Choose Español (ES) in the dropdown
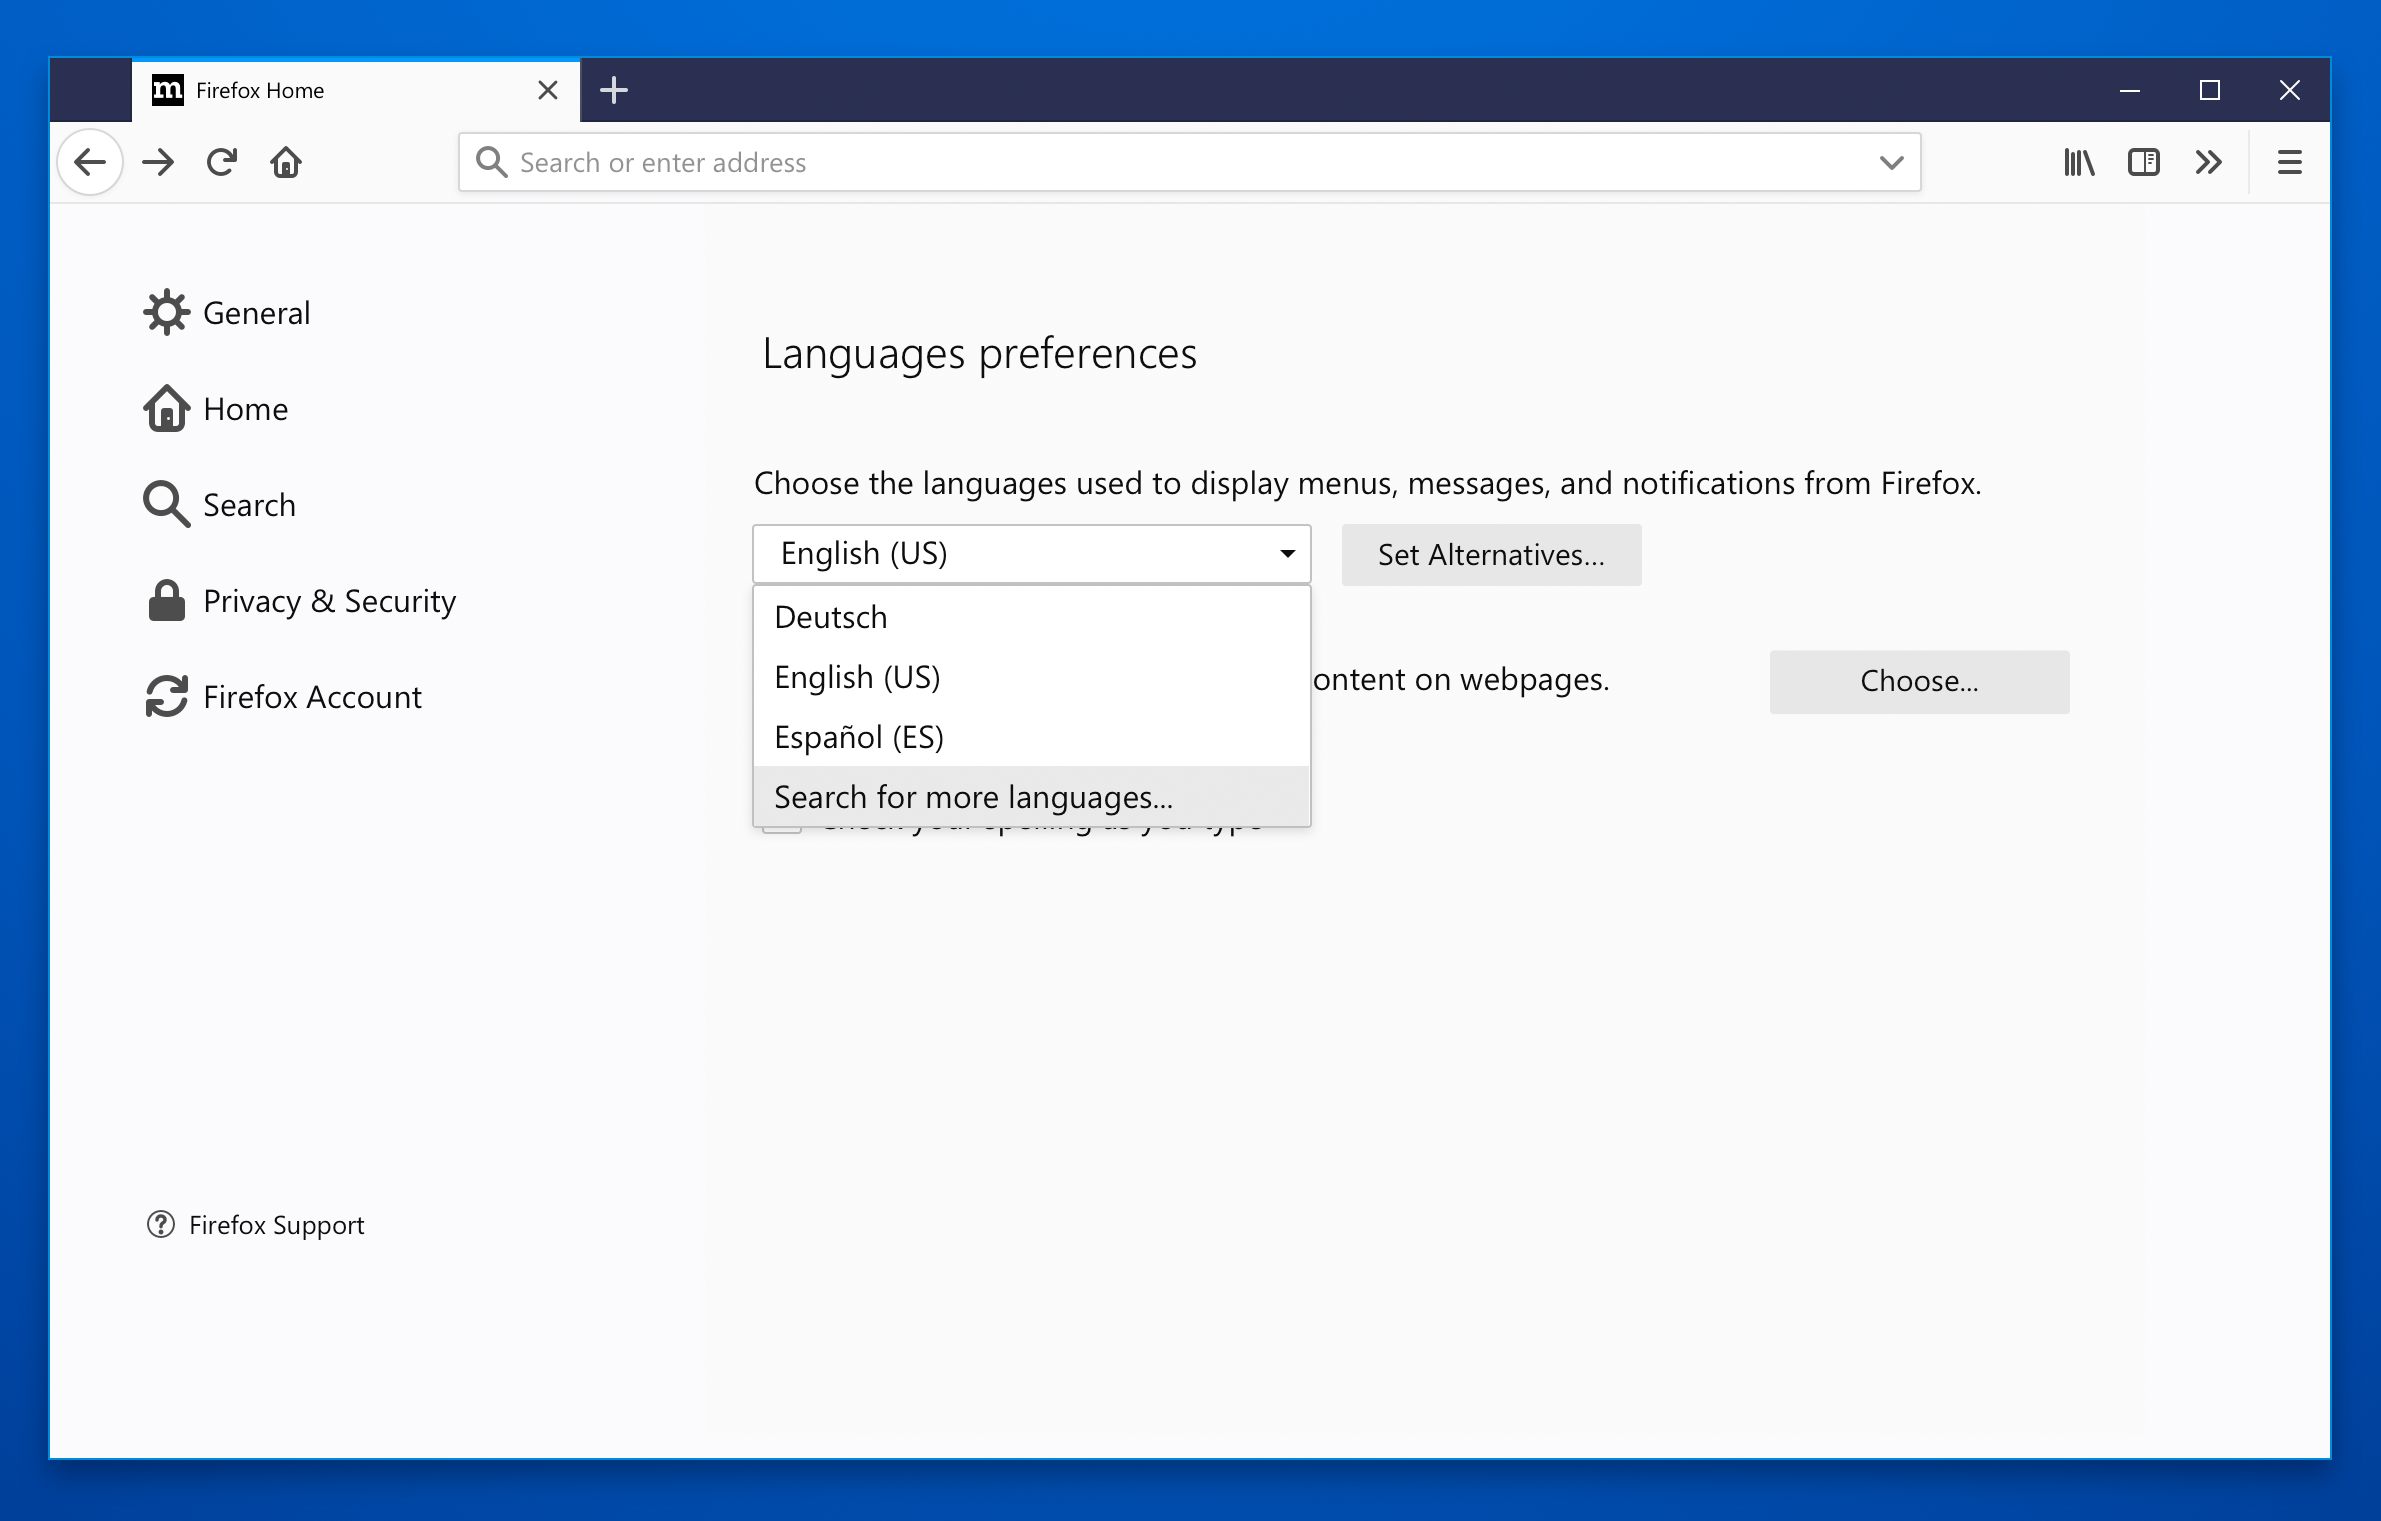The image size is (2381, 1521). (x=859, y=737)
